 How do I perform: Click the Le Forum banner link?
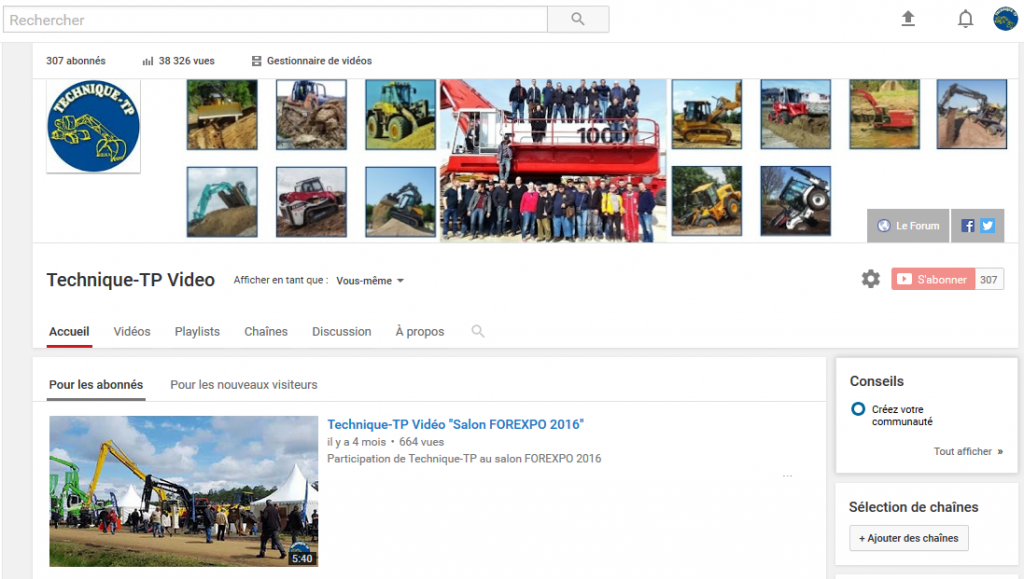[x=908, y=226]
